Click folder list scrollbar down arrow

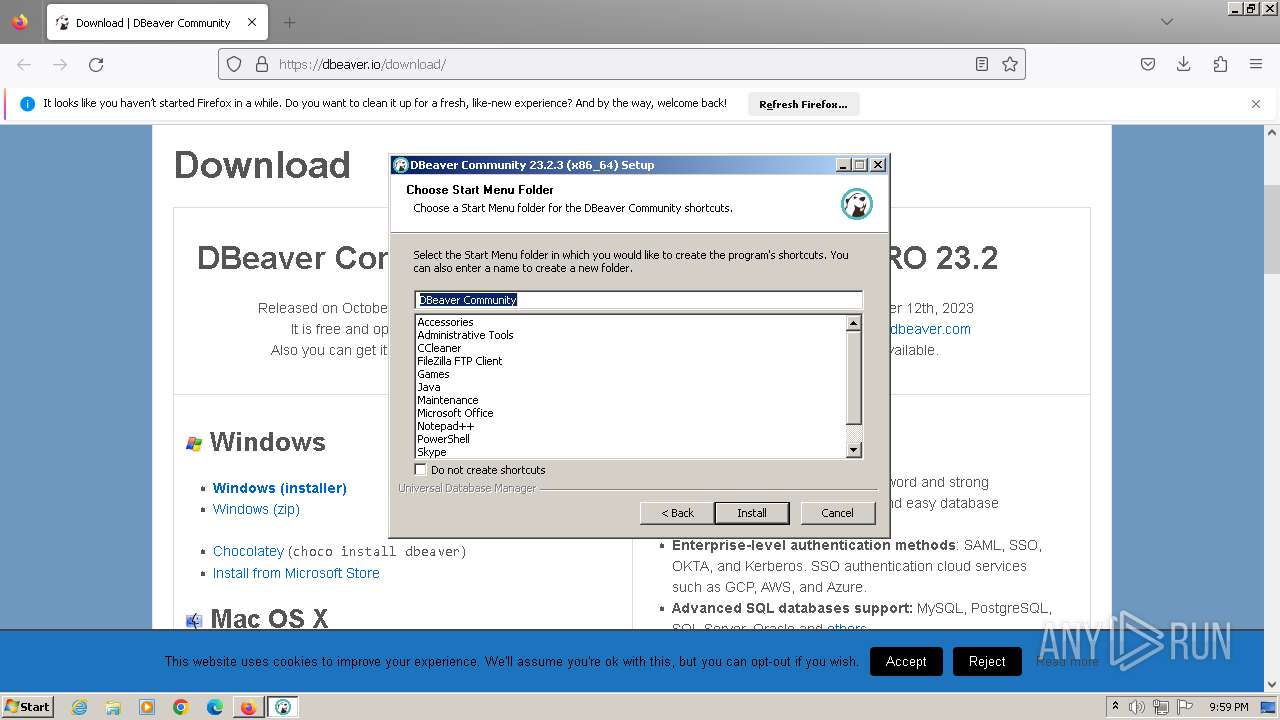[x=853, y=450]
